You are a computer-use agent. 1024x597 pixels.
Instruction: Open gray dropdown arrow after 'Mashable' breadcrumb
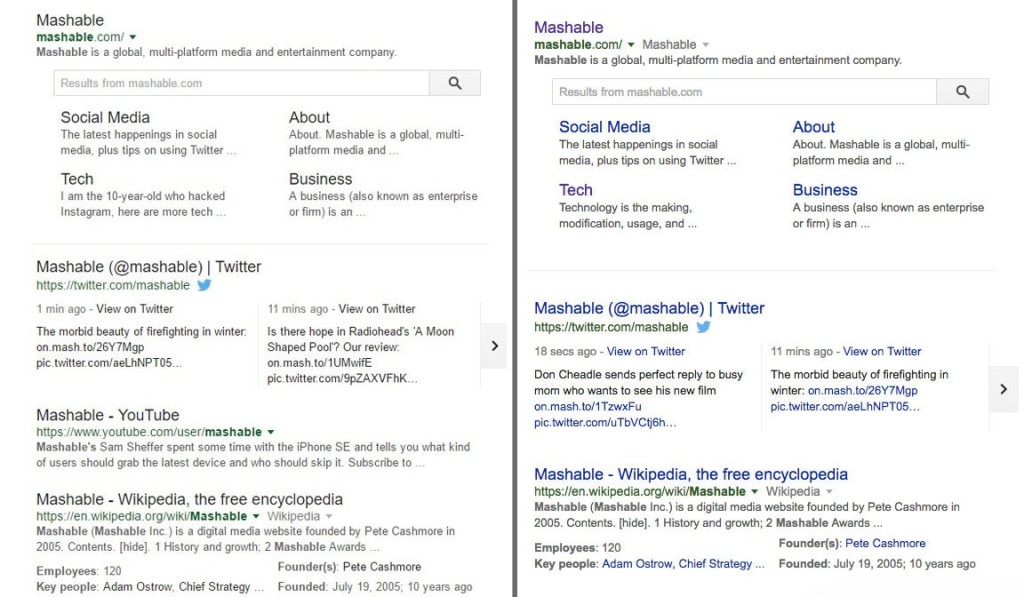(x=705, y=45)
